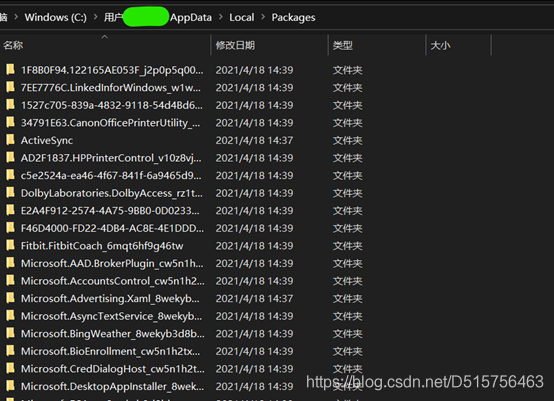Click folder icon of c5e2524a-ea46-4f67 row

(10, 175)
